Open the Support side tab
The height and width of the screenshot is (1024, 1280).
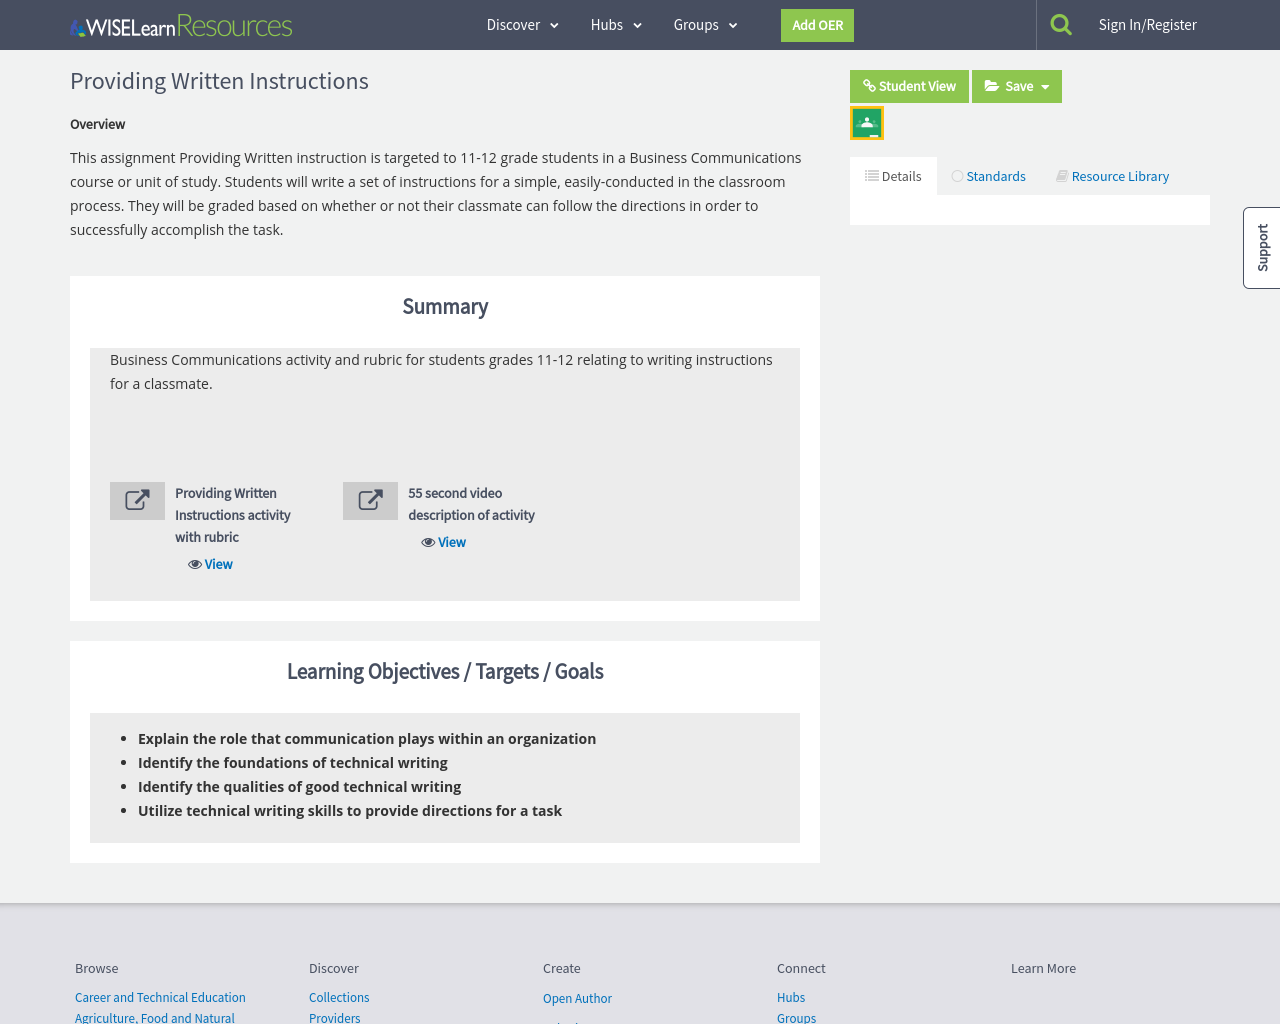pyautogui.click(x=1262, y=248)
